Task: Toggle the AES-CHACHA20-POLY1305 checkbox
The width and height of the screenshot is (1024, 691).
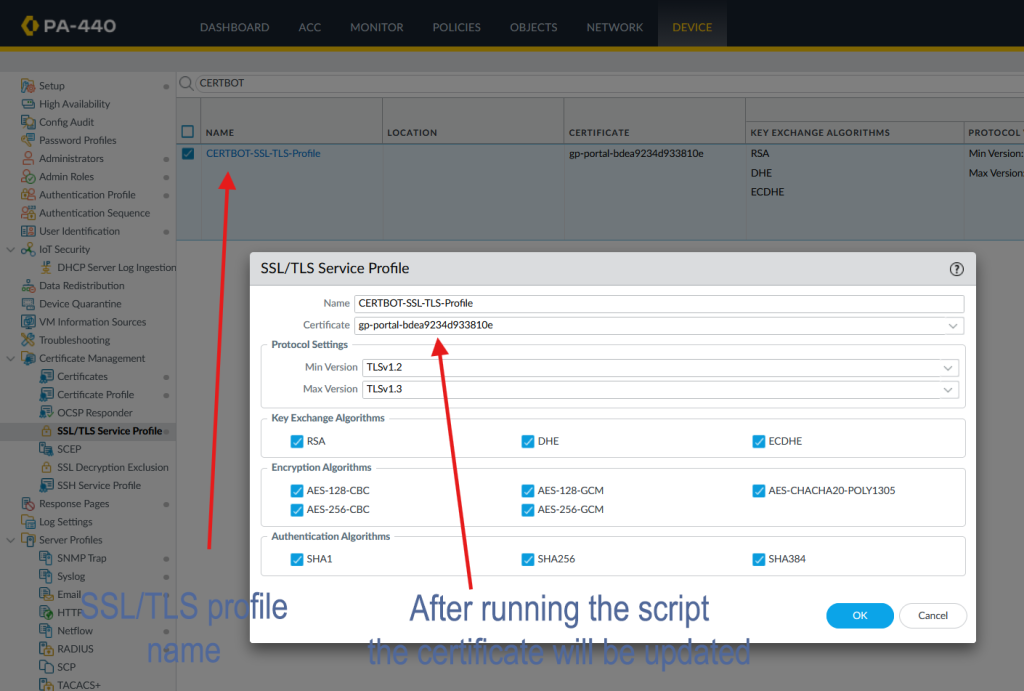Action: [x=759, y=491]
